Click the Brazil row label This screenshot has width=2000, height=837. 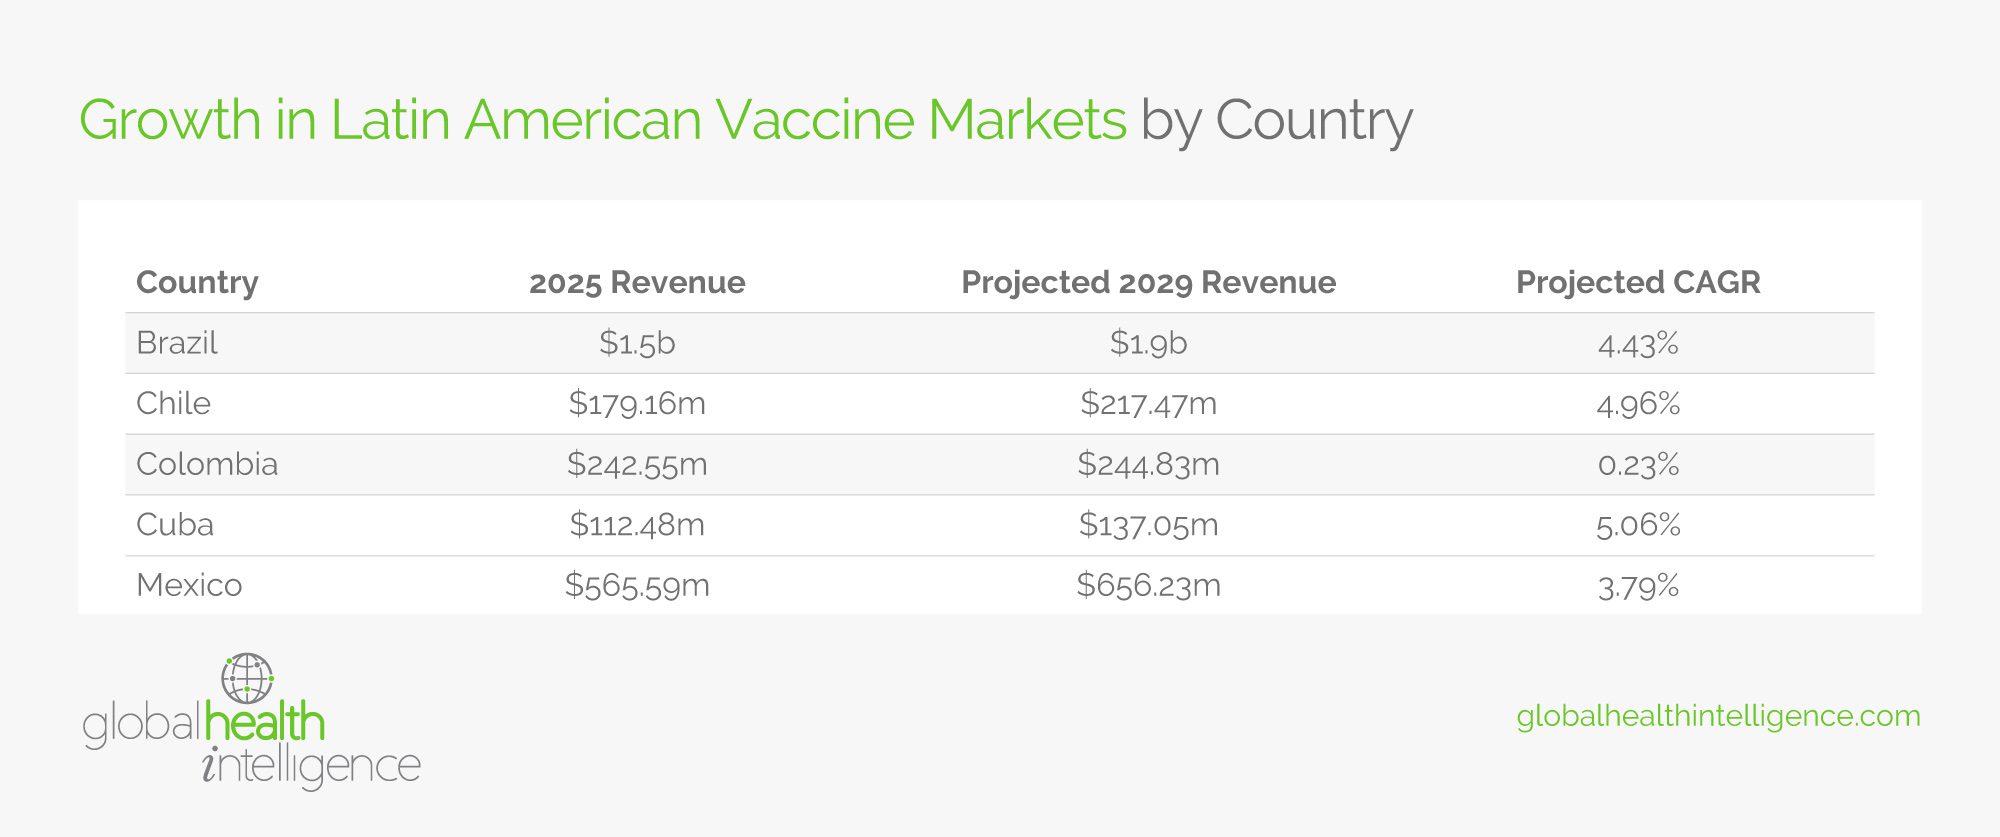tap(177, 343)
